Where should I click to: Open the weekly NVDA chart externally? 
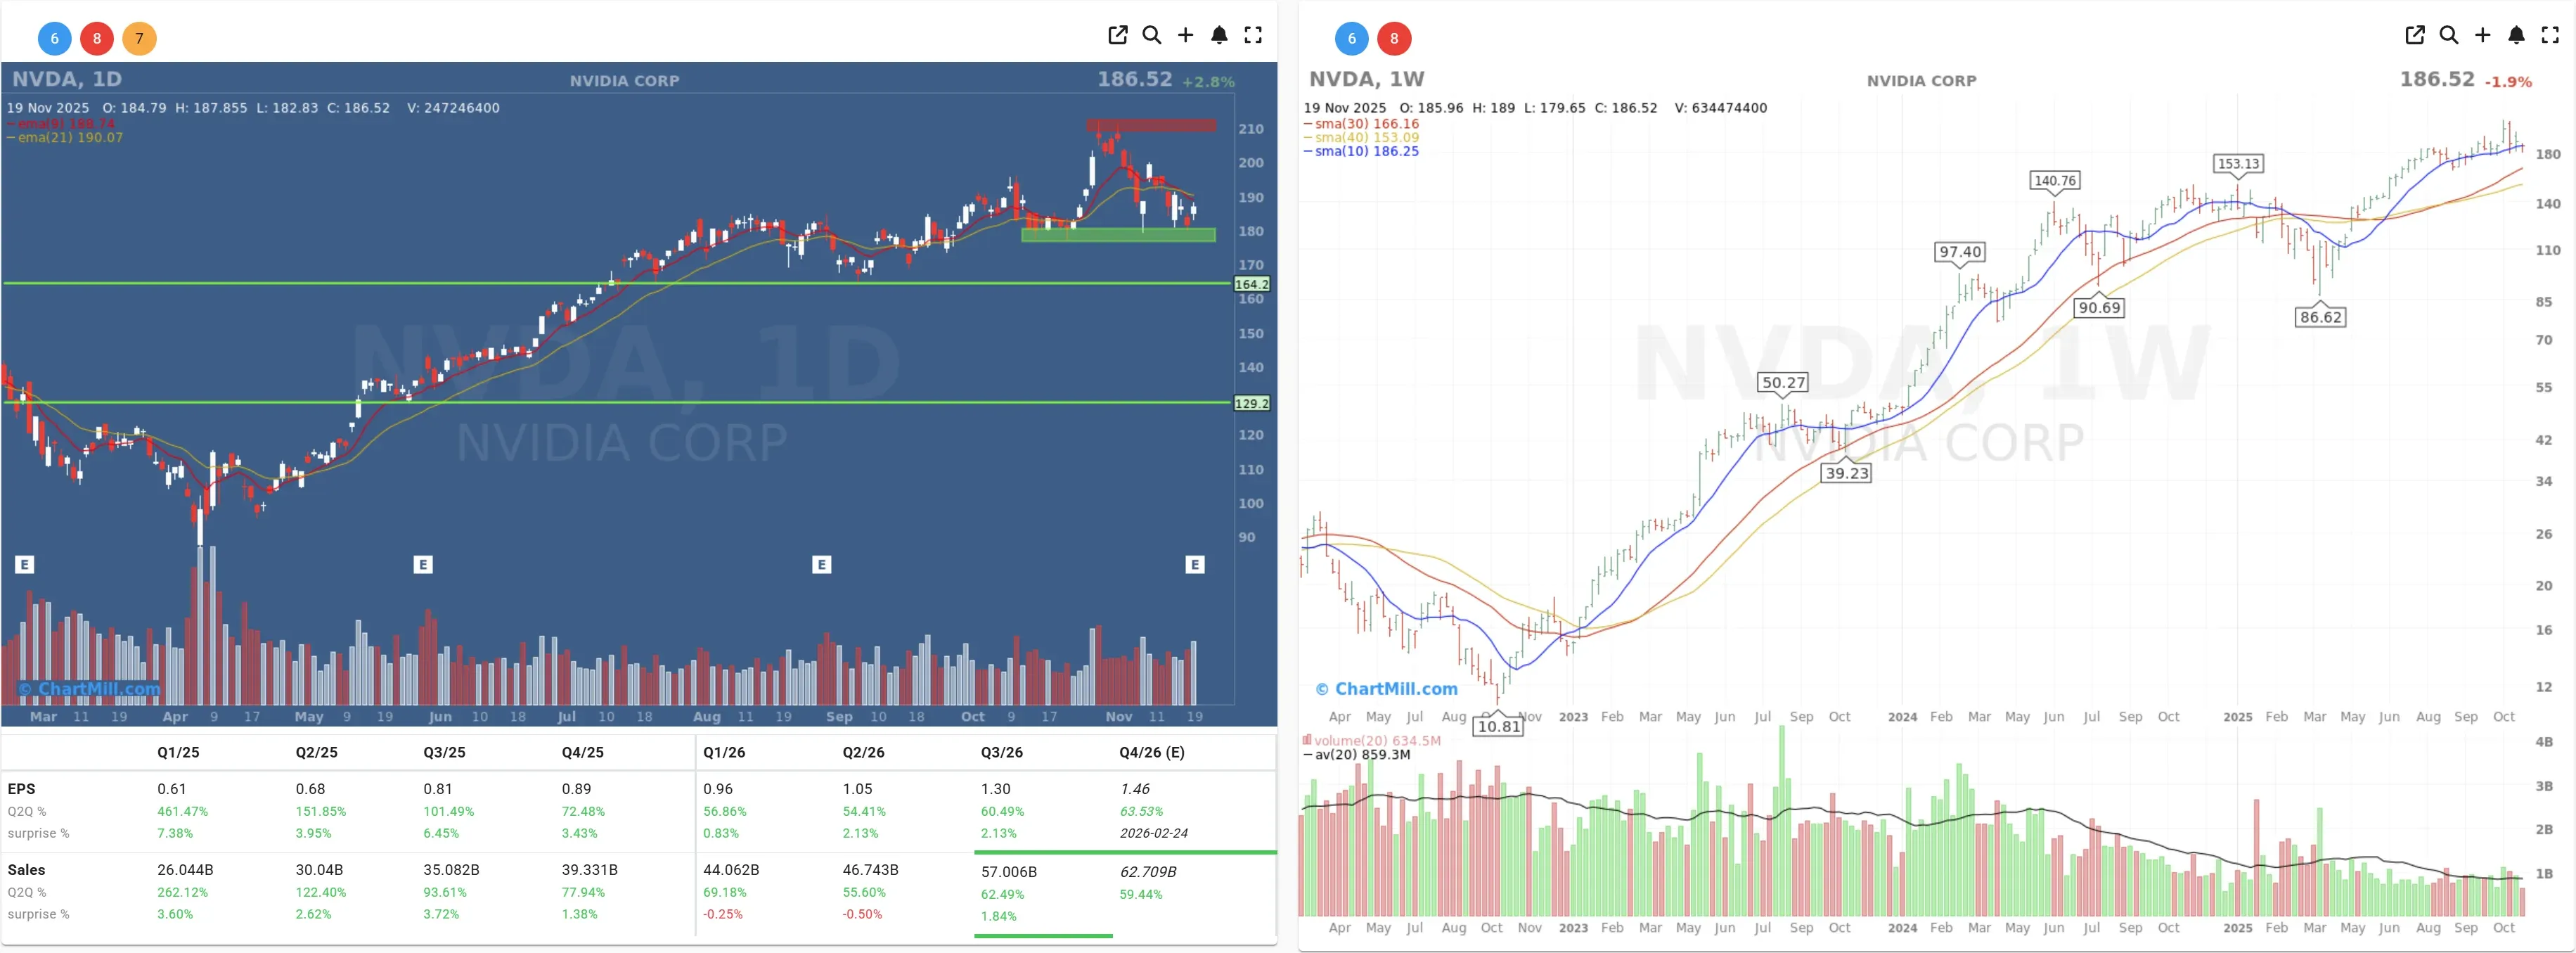tap(2414, 35)
